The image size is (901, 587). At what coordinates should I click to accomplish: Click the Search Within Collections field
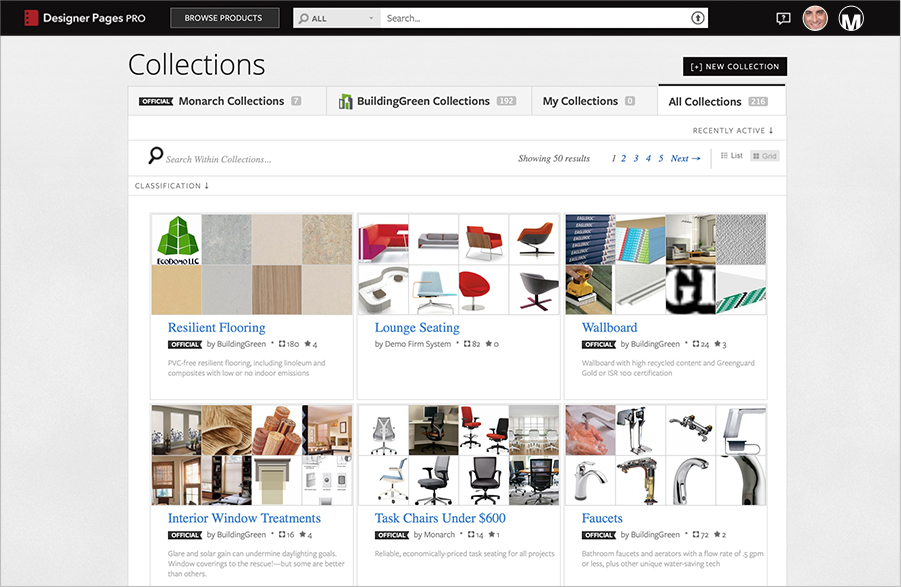218,159
